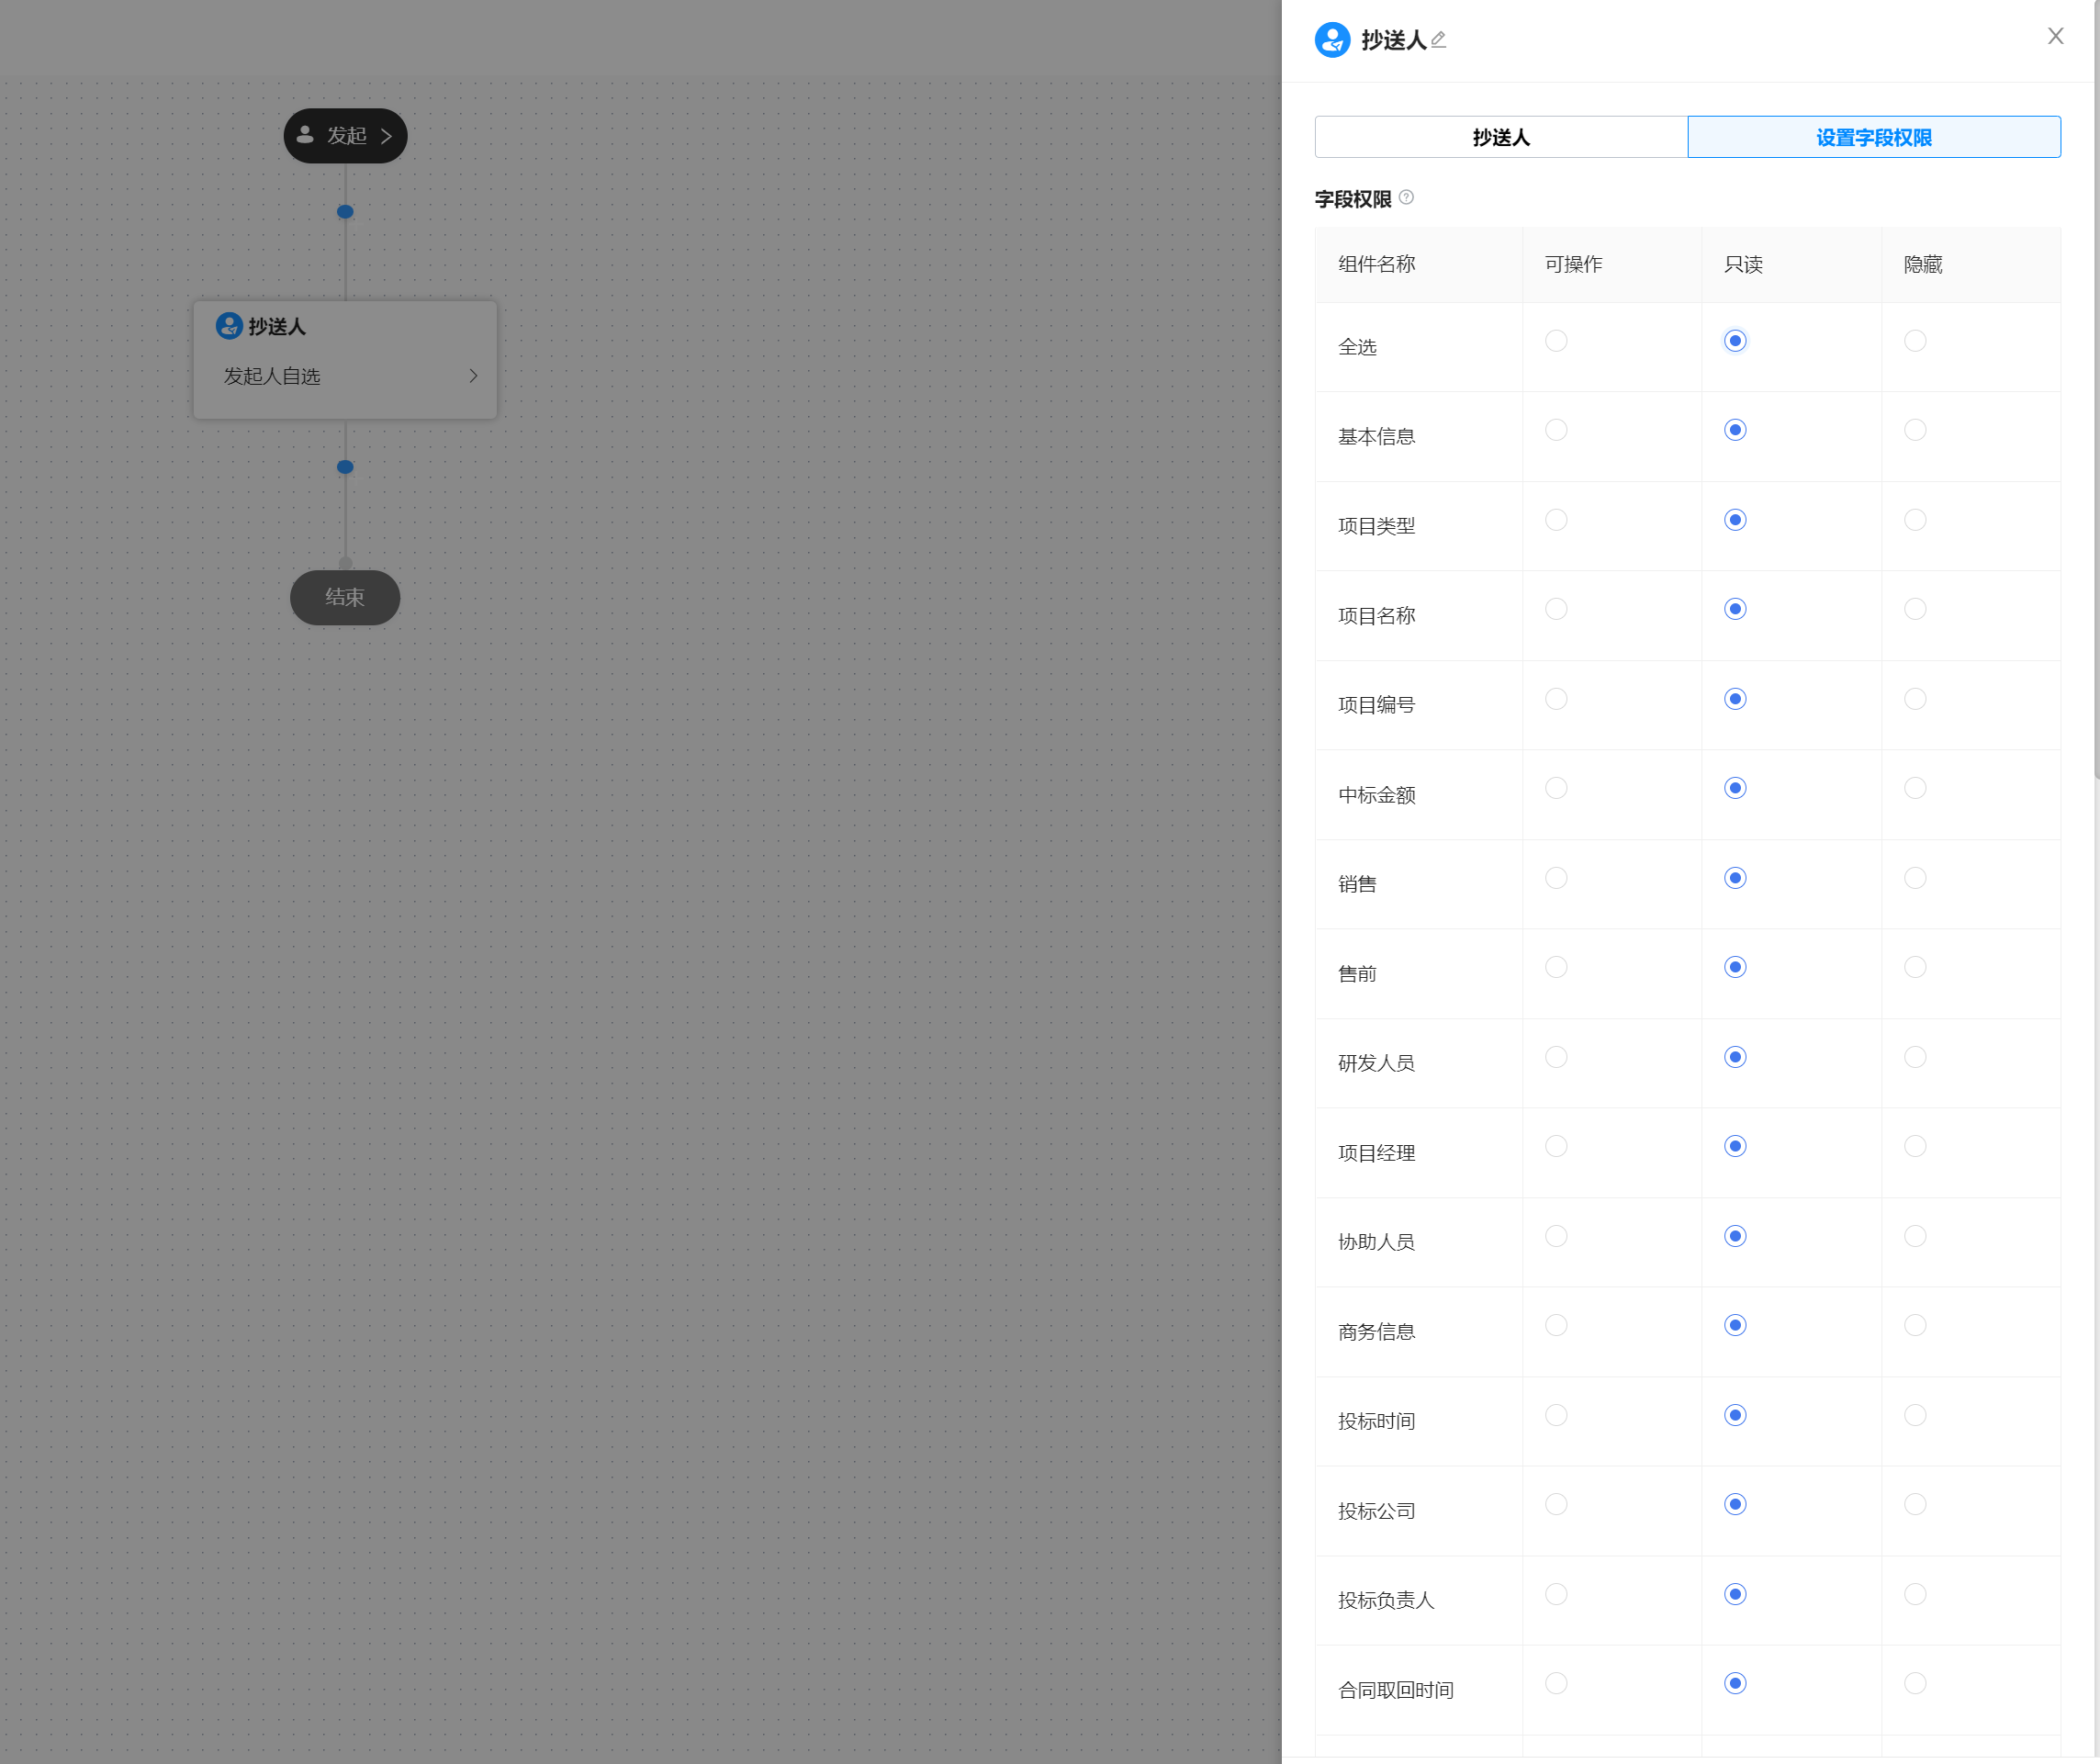Screen dimensions: 2100x1764
Task: Expand the 发起 node chevron
Action: 386,136
